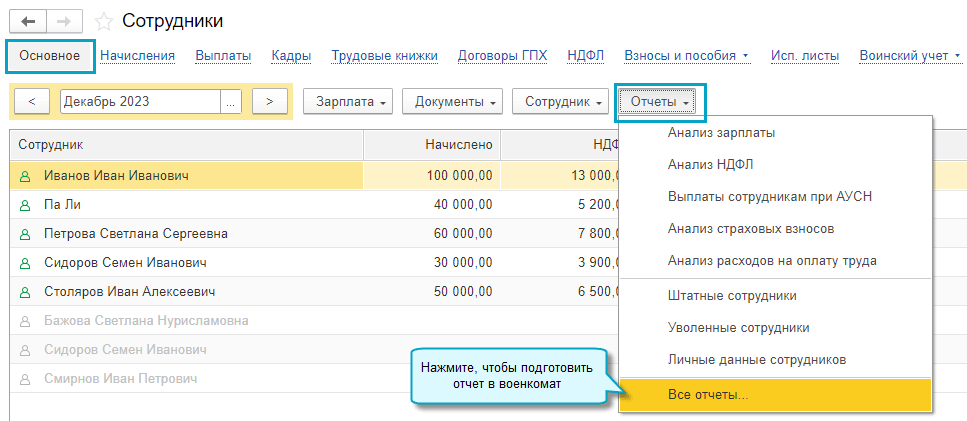Expand the Документы dropdown

coord(457,101)
